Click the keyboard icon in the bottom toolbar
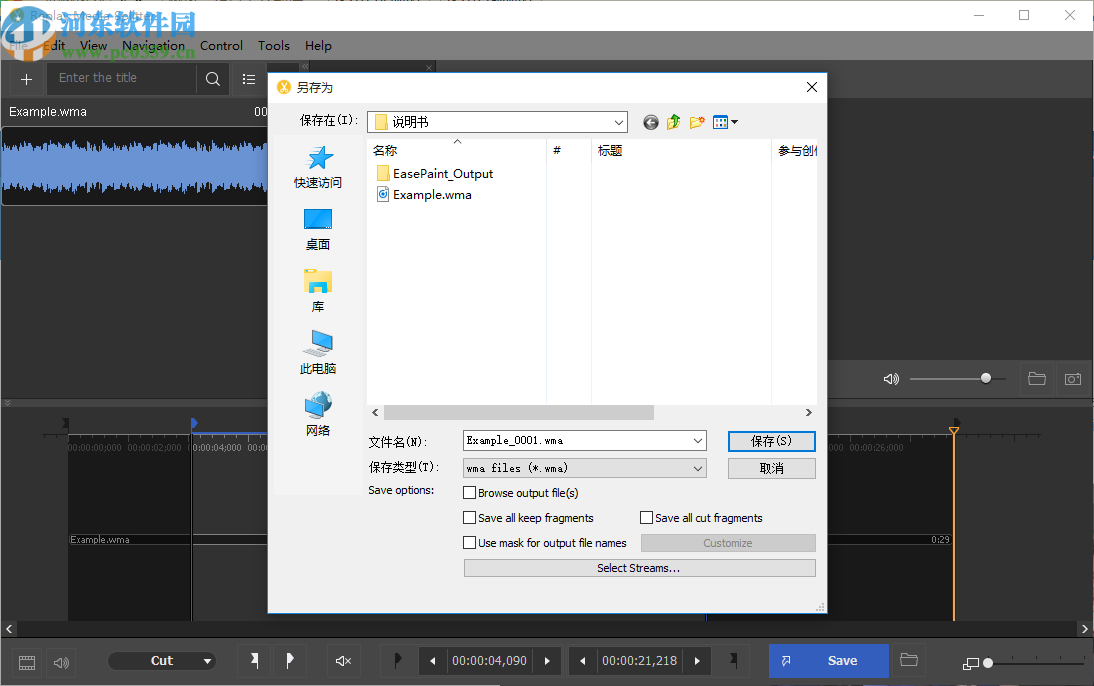This screenshot has width=1094, height=686. click(x=26, y=661)
